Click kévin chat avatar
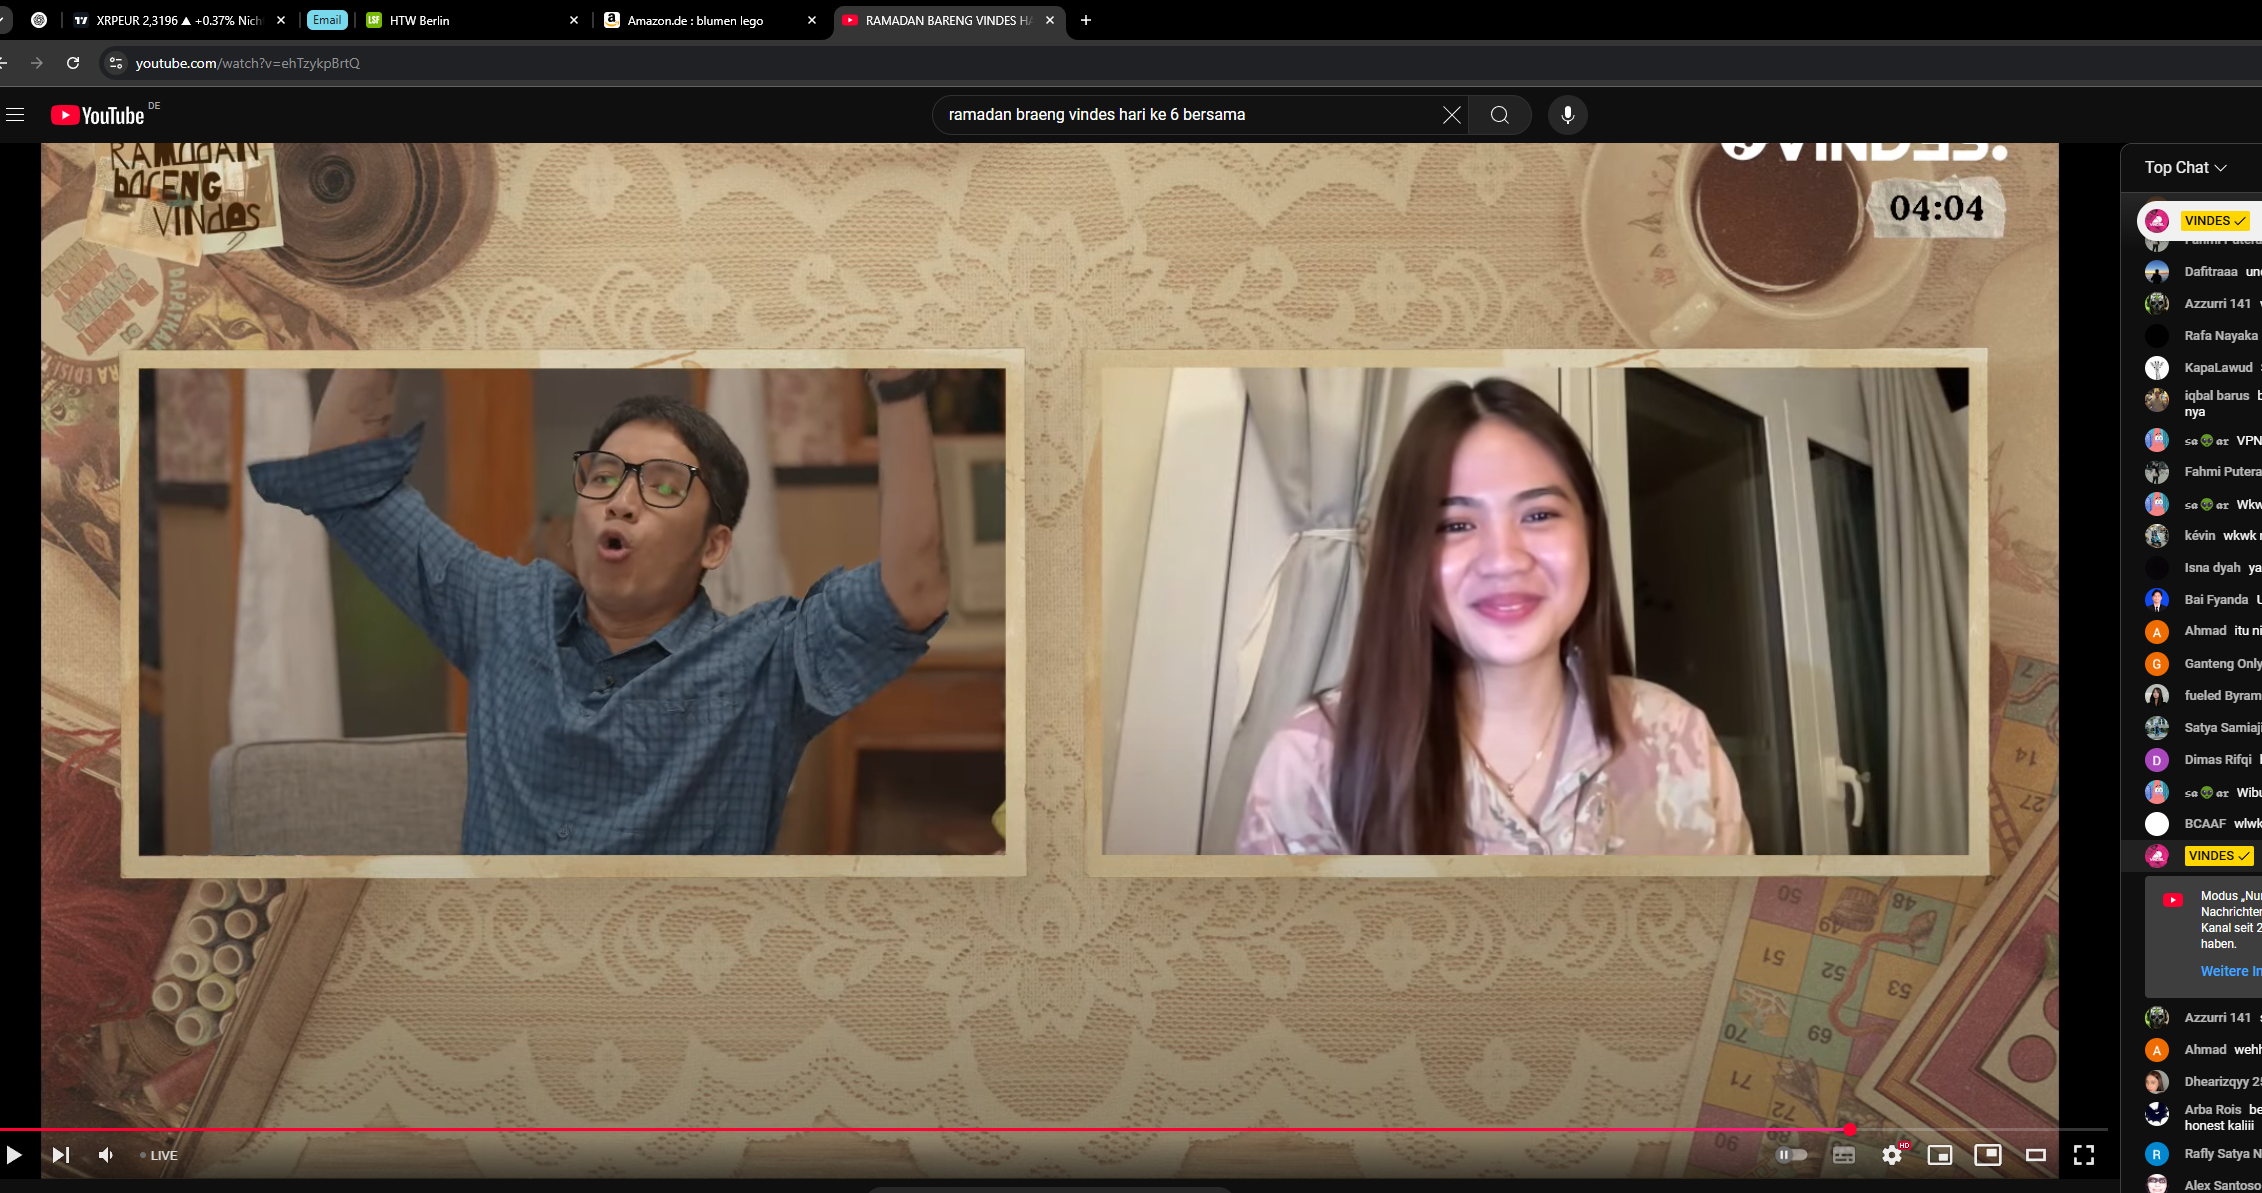 [2157, 536]
